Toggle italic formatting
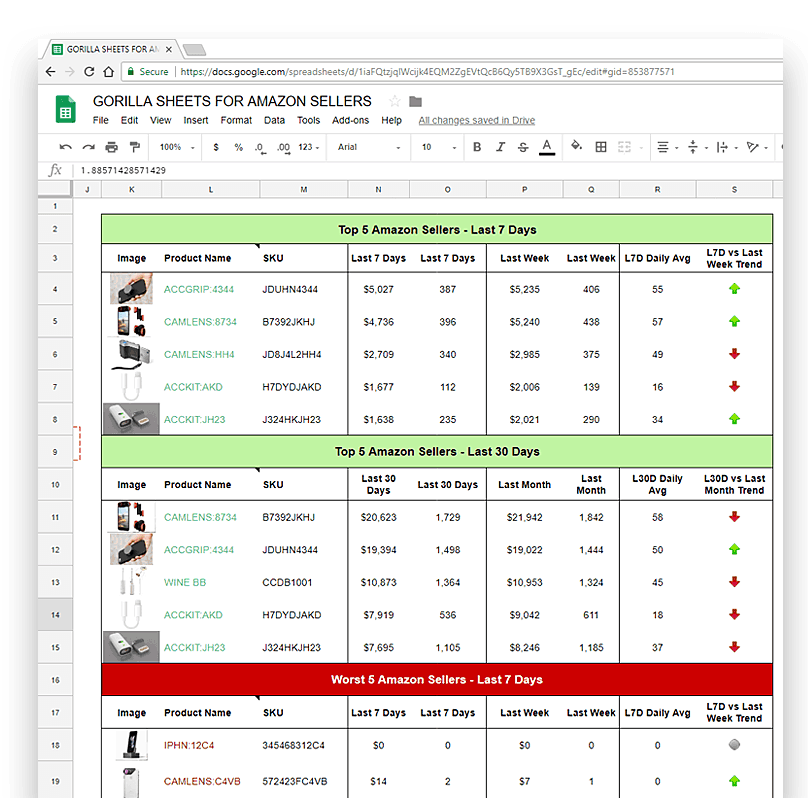The image size is (808, 798). click(500, 147)
